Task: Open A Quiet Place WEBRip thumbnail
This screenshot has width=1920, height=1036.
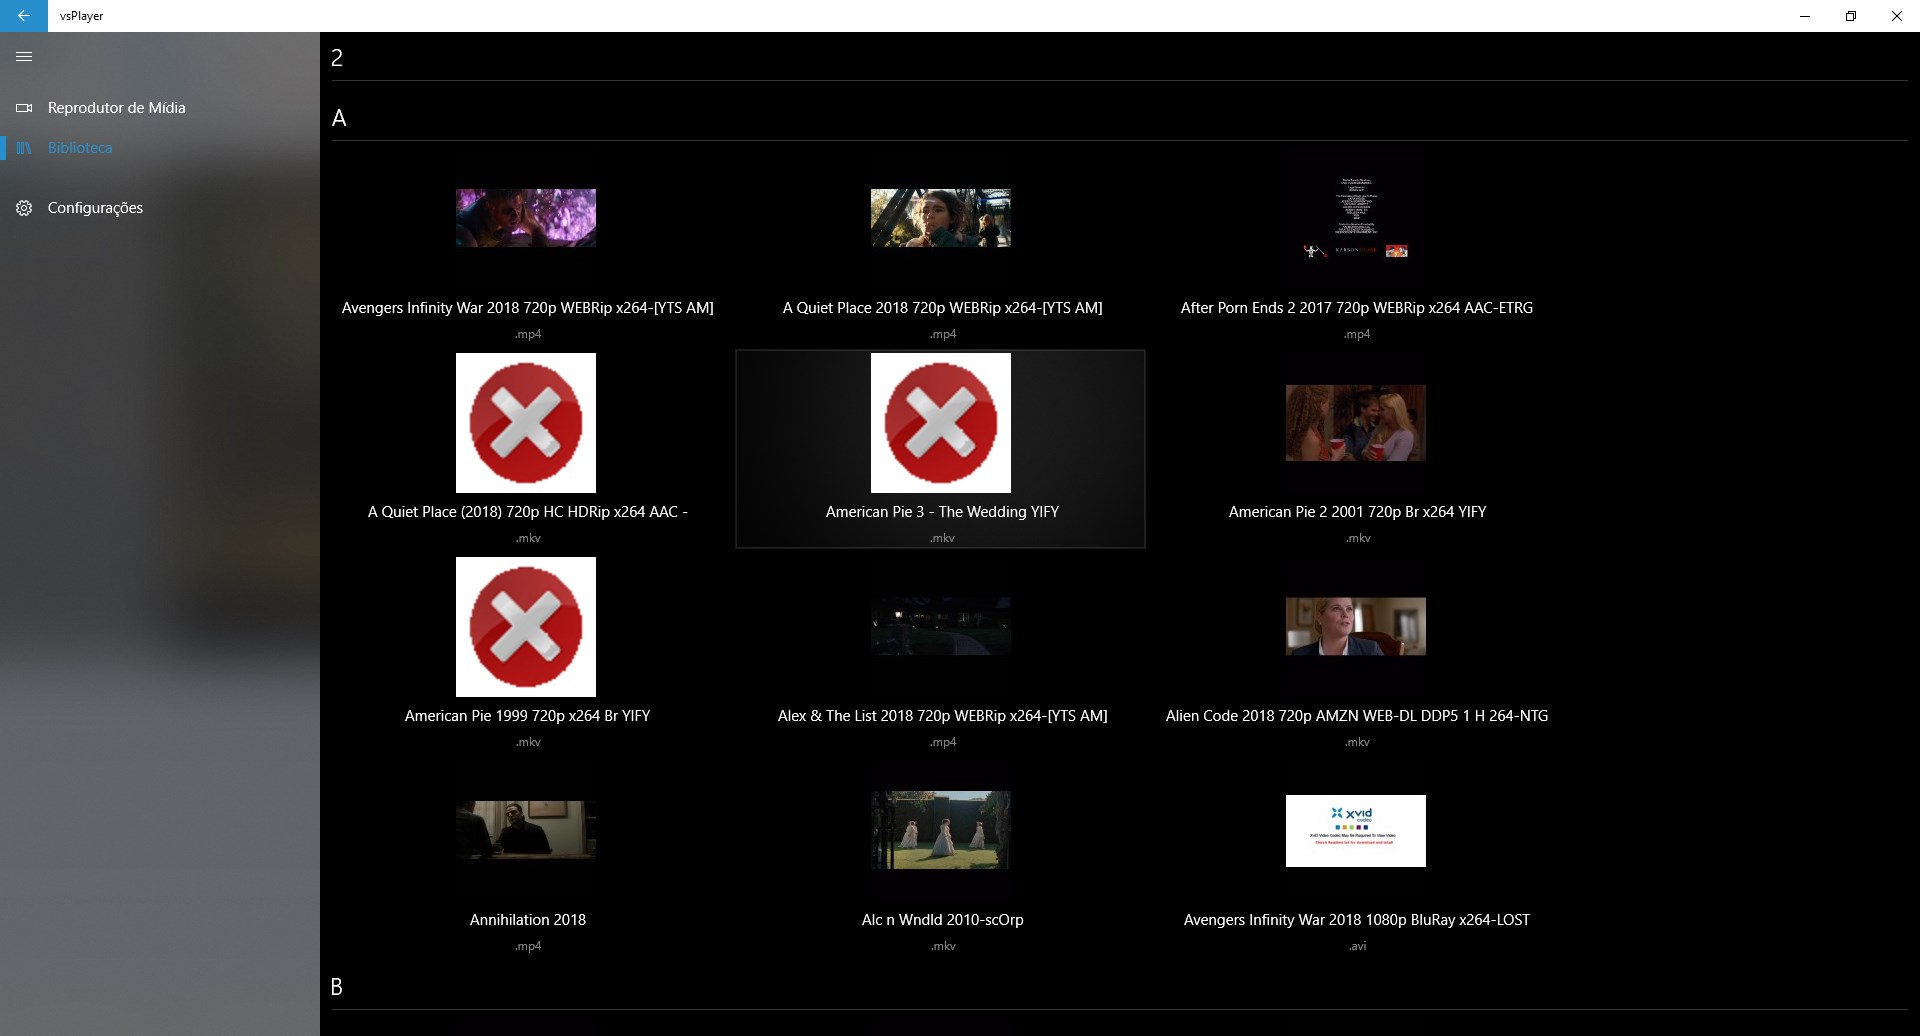Action: tap(941, 218)
